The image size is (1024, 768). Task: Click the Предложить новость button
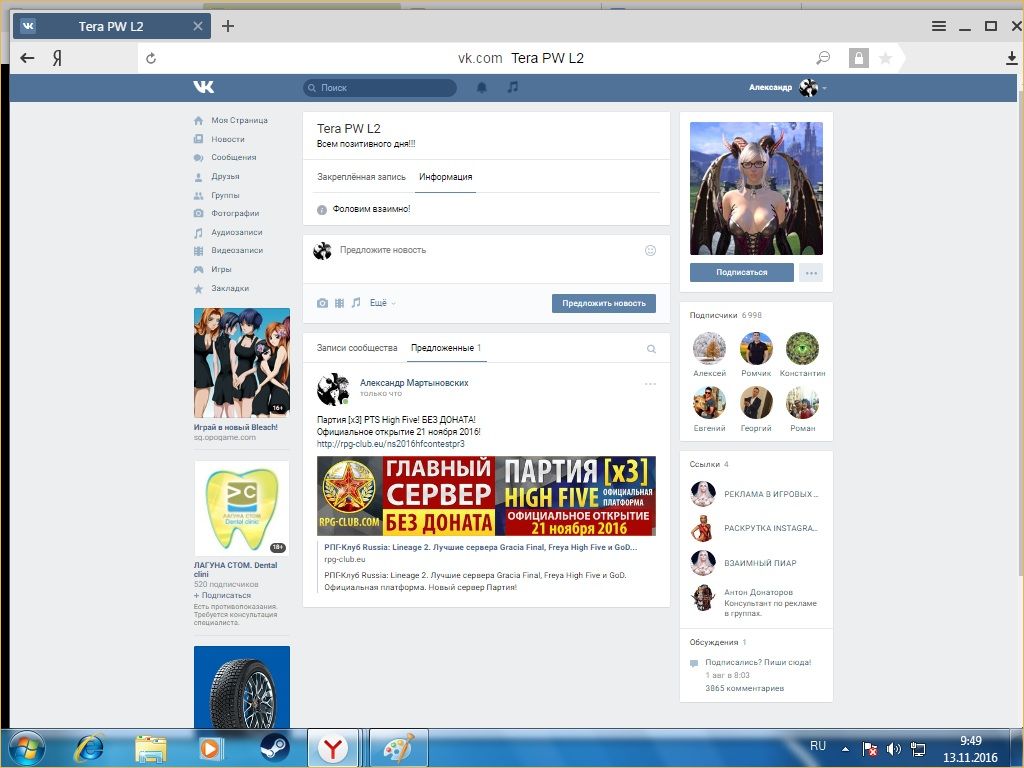pyautogui.click(x=603, y=303)
